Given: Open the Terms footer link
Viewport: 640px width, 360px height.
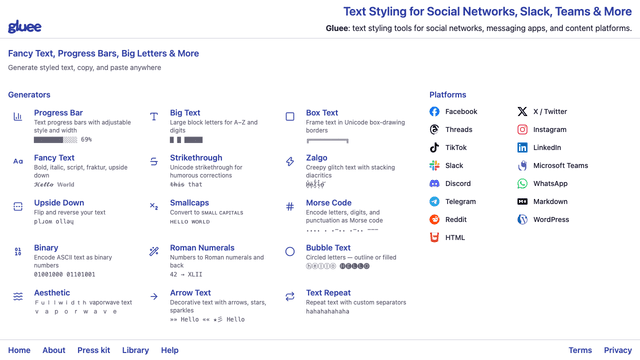Looking at the screenshot, I should coord(580,350).
